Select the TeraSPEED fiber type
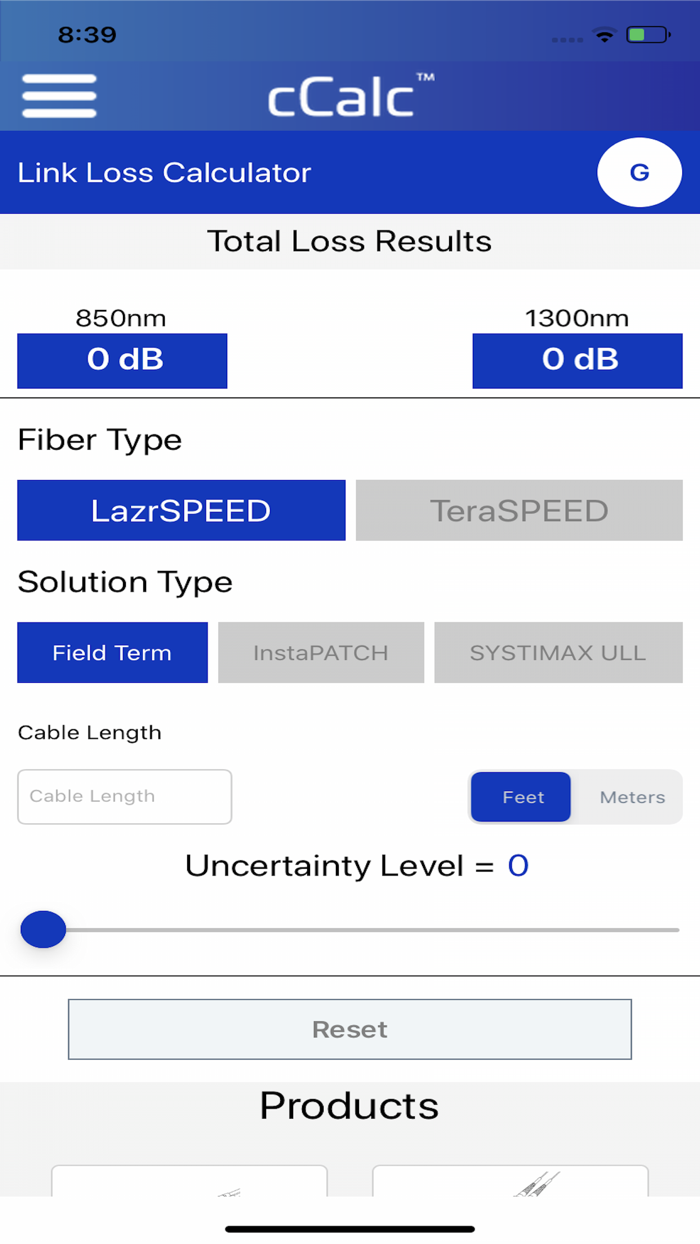Viewport: 700px width, 1244px height. pos(518,510)
